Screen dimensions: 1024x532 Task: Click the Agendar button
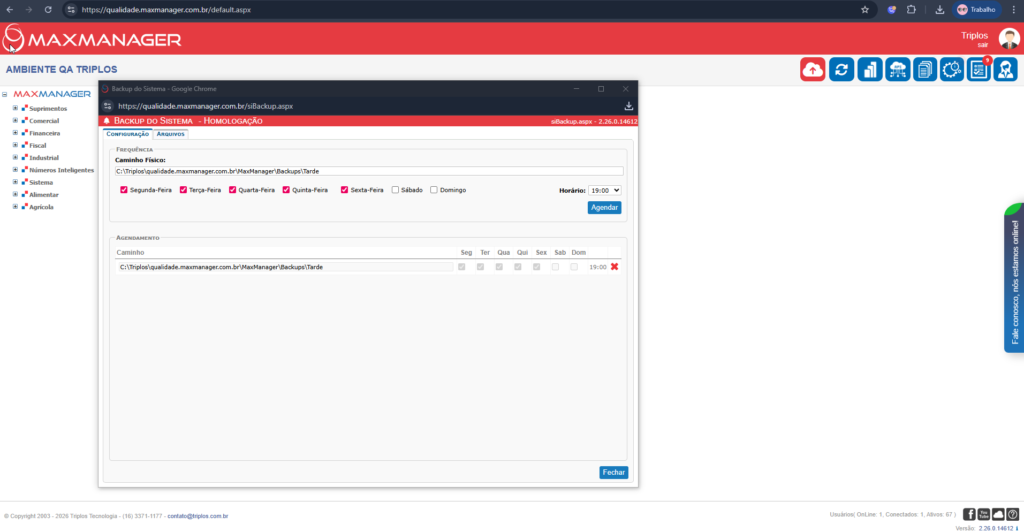click(604, 208)
